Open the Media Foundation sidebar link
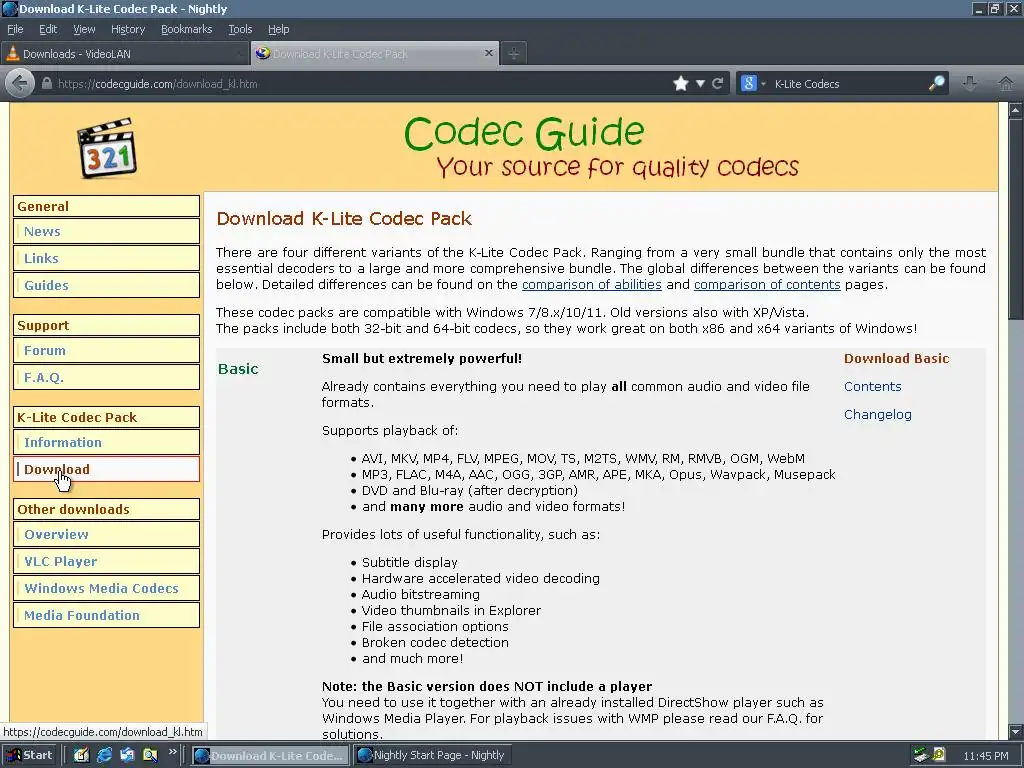1024x768 pixels. pos(106,615)
